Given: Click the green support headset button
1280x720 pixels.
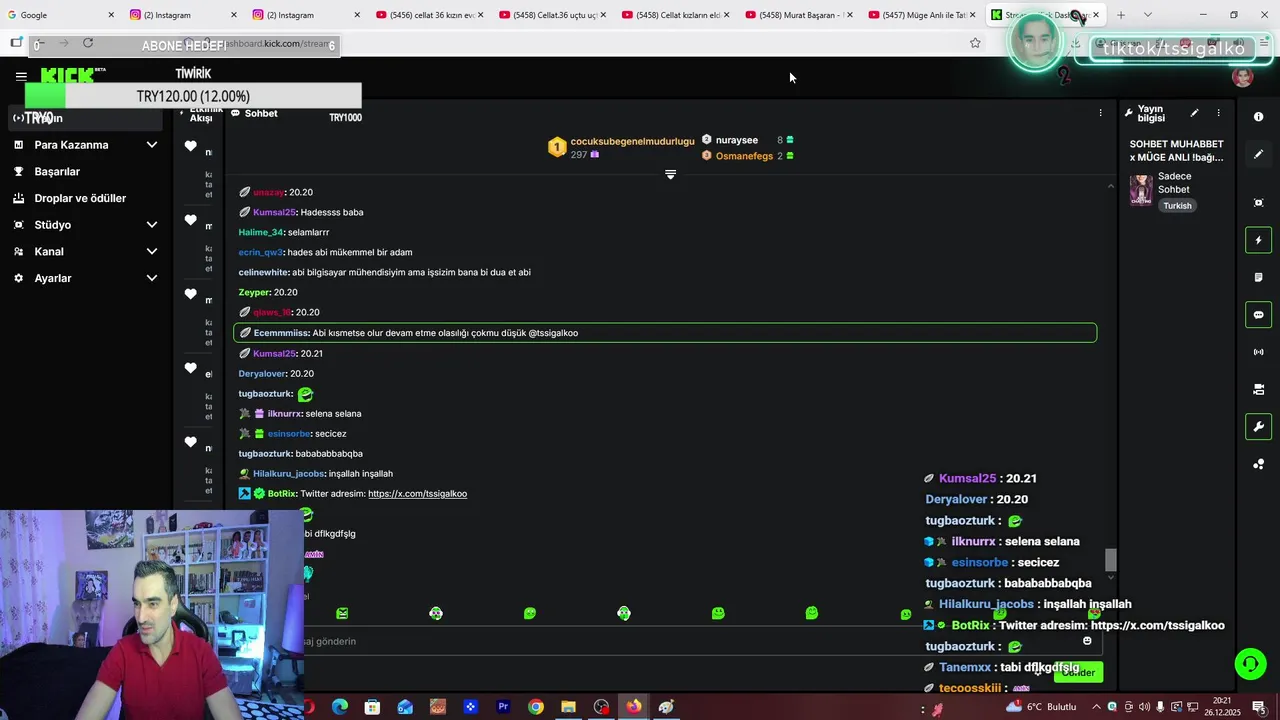Looking at the screenshot, I should click(x=1249, y=663).
